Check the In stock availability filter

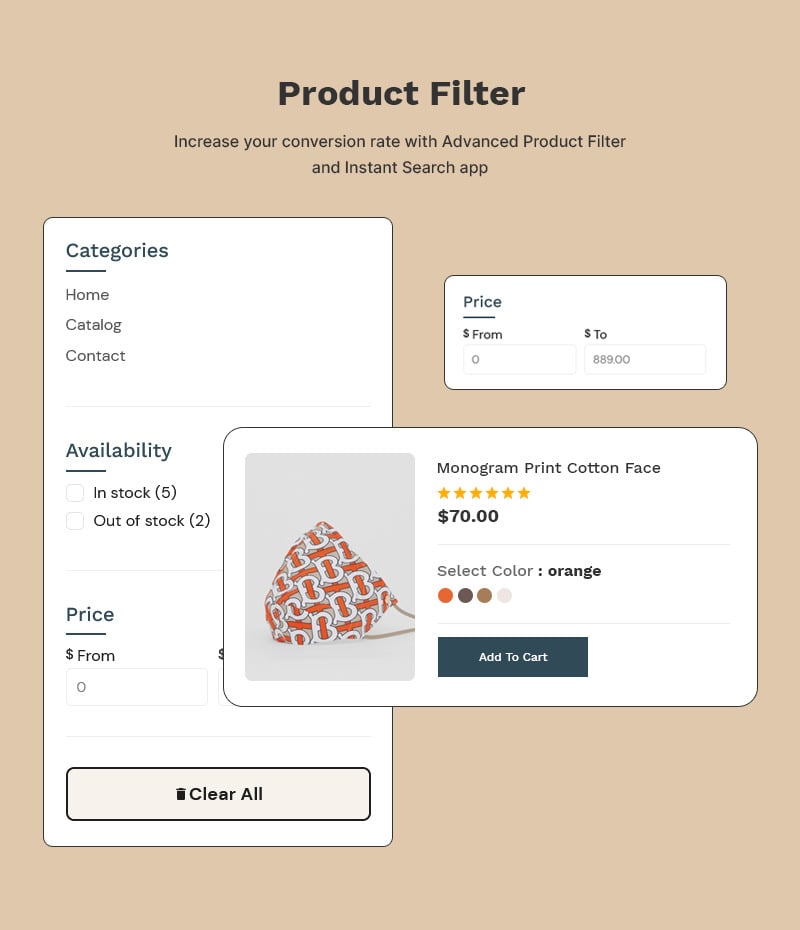point(75,492)
